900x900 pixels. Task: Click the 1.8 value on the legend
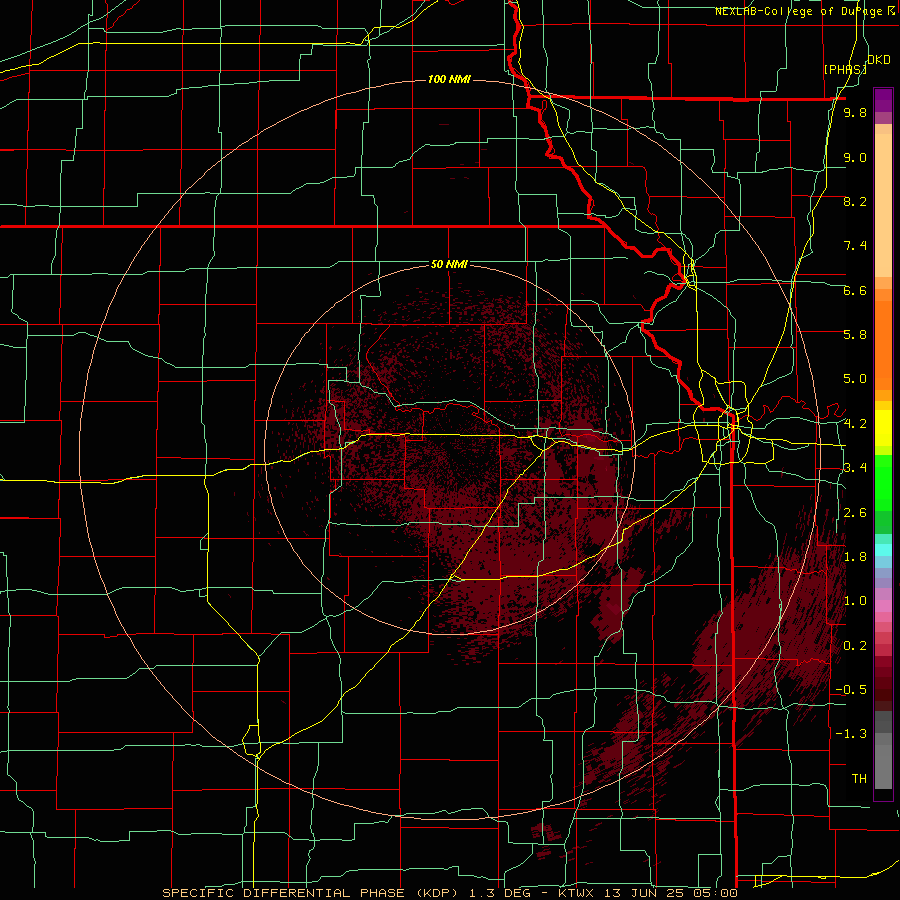click(855, 557)
